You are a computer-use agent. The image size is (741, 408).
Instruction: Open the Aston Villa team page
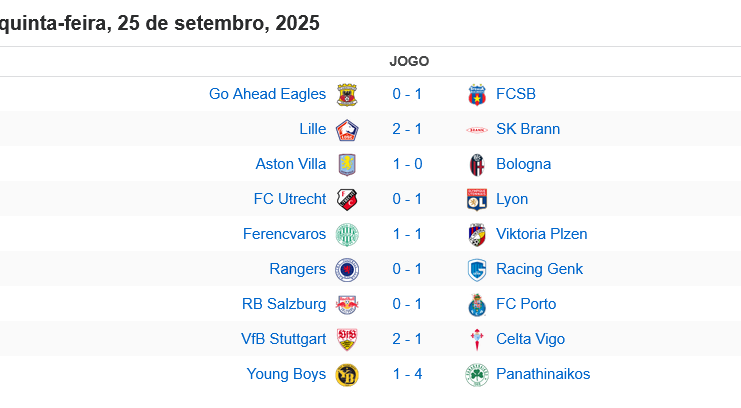pos(291,164)
